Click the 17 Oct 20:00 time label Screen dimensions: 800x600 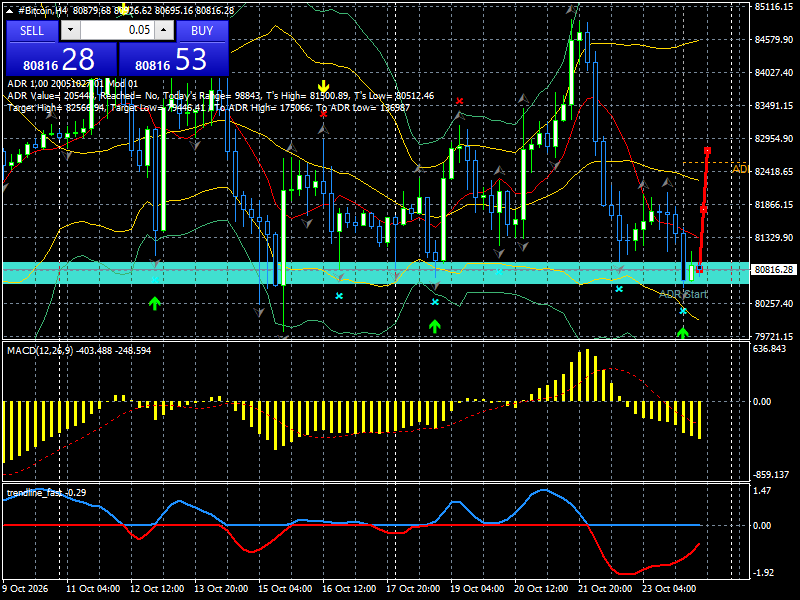click(x=413, y=589)
